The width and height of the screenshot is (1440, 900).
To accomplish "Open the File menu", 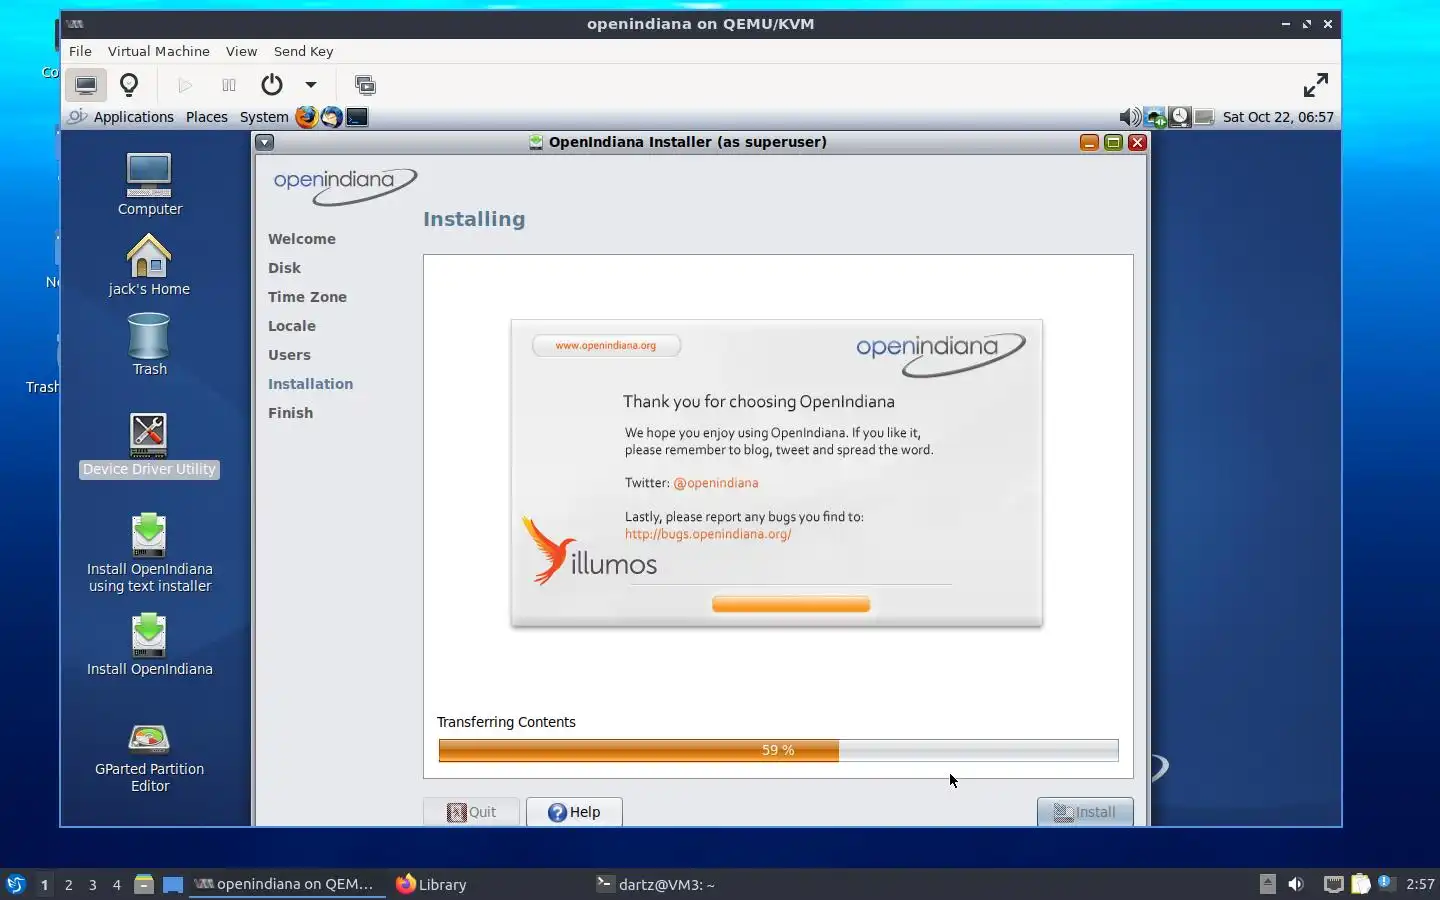I will pyautogui.click(x=80, y=51).
